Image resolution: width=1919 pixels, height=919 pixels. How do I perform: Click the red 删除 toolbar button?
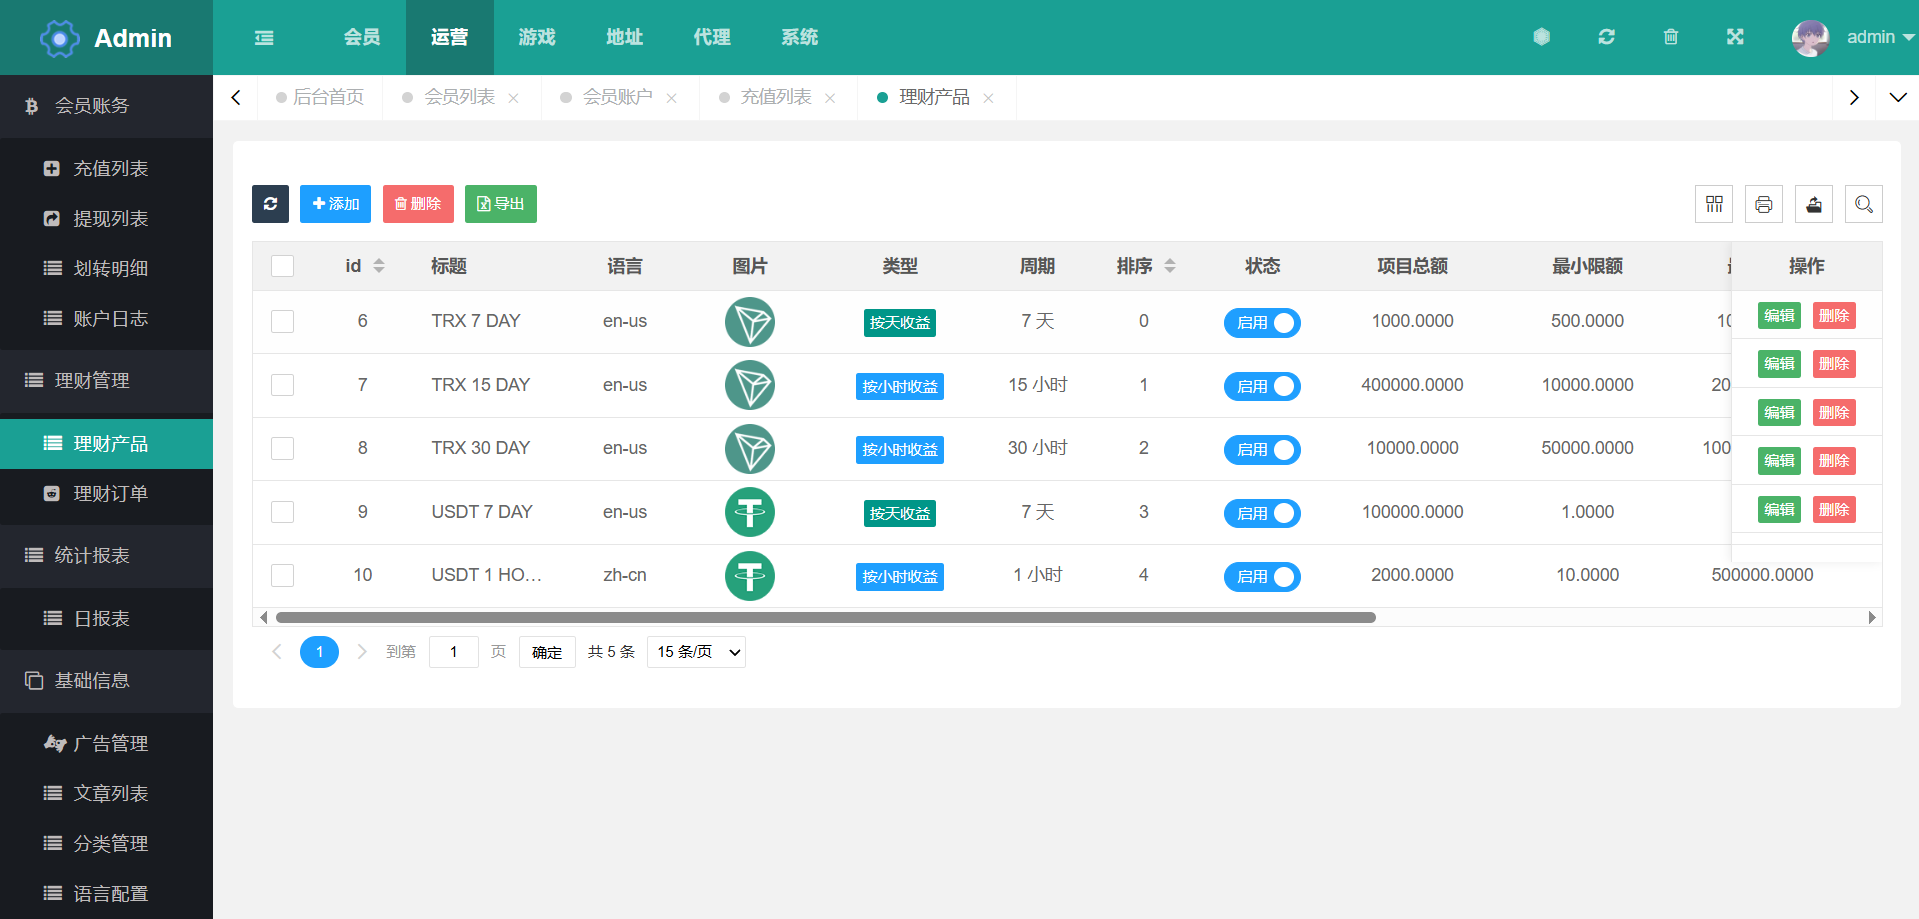[418, 204]
